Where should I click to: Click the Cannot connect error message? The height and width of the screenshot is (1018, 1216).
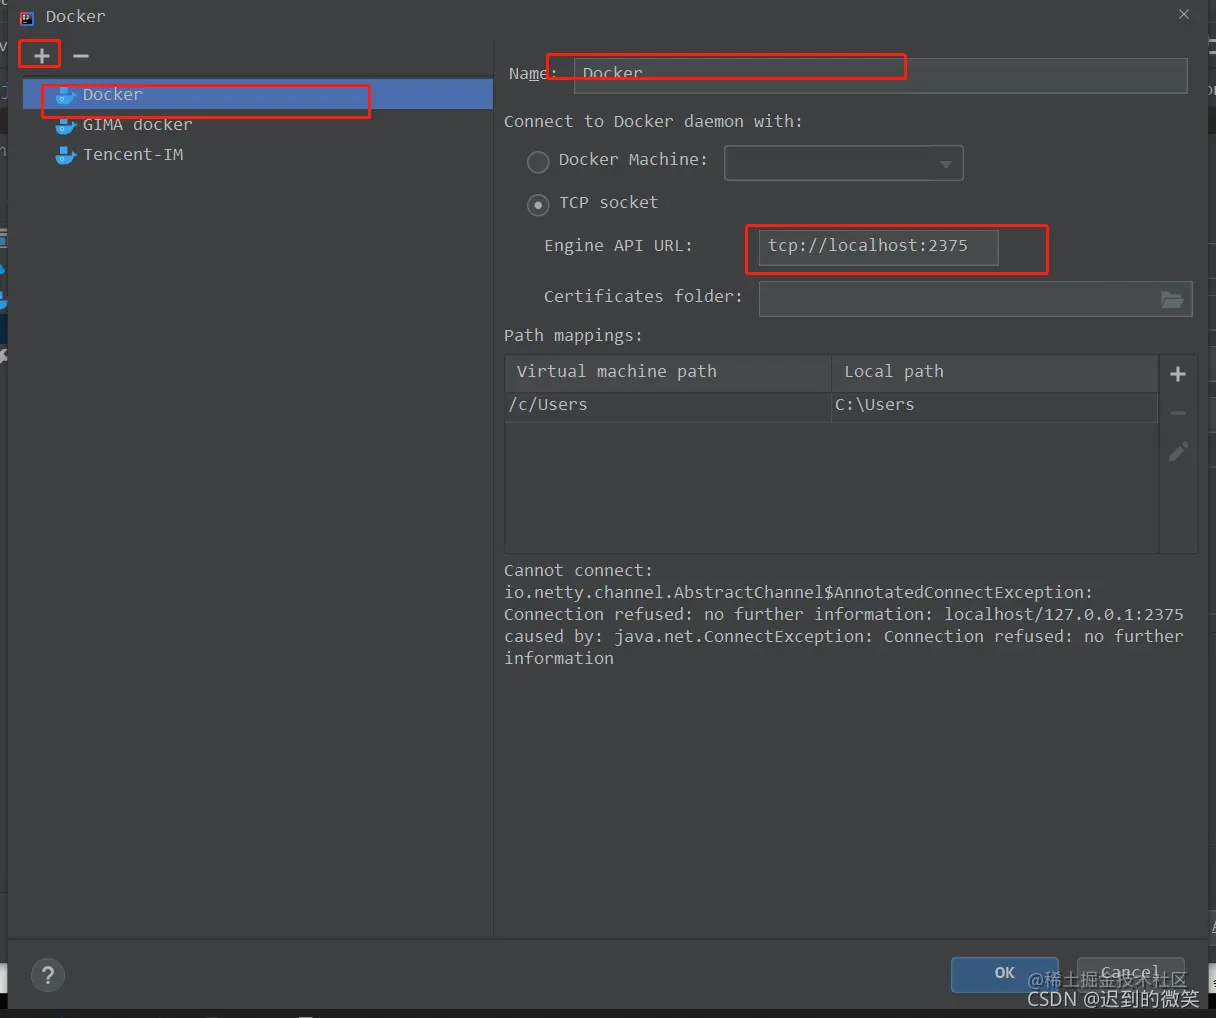pos(844,614)
